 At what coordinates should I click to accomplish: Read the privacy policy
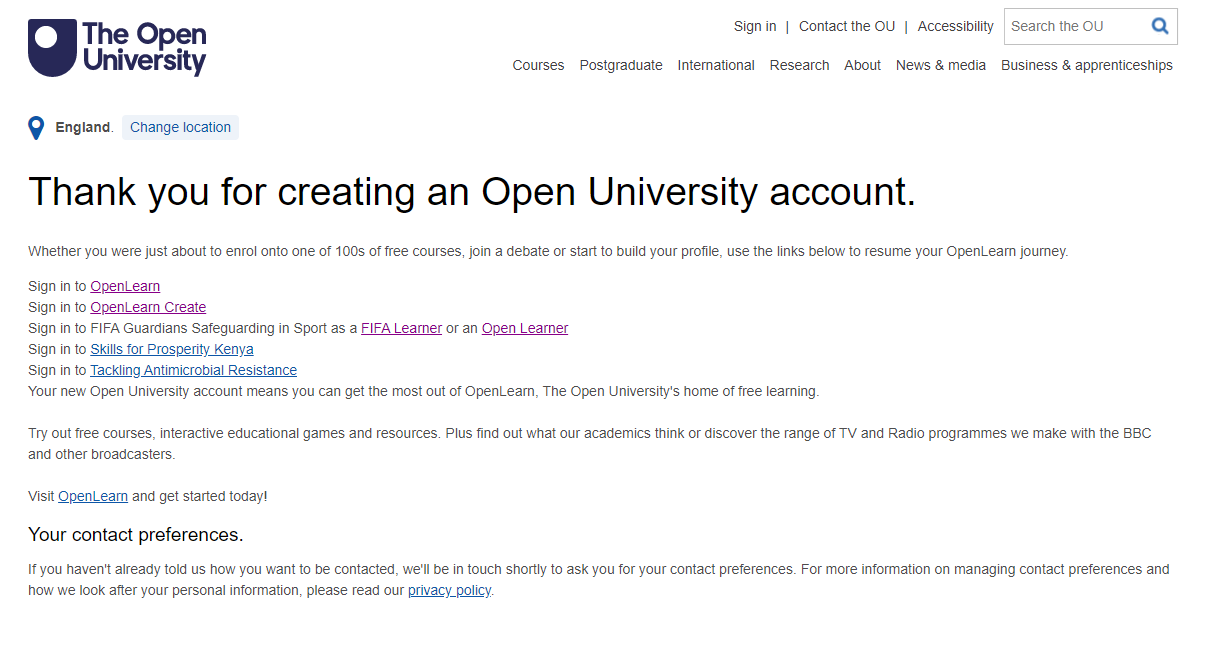449,590
